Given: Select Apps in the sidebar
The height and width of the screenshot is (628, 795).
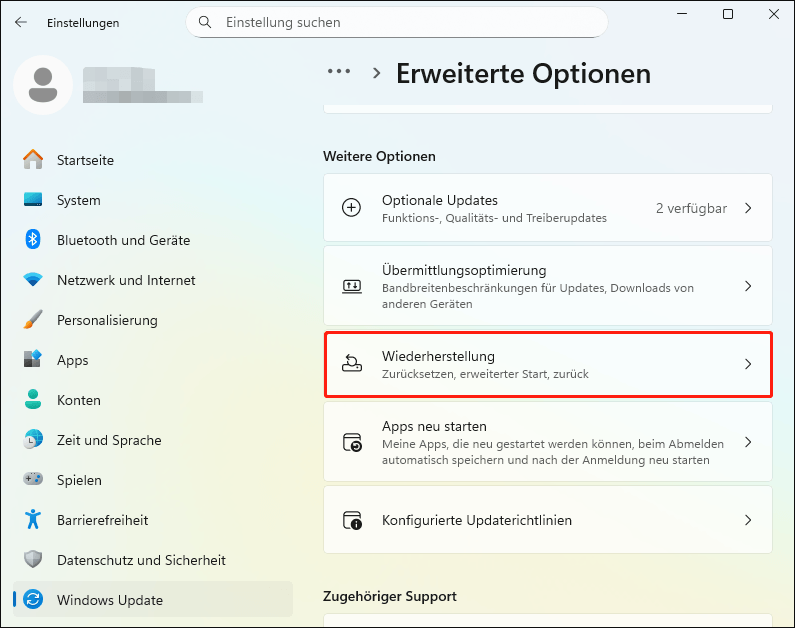Looking at the screenshot, I should [153, 360].
